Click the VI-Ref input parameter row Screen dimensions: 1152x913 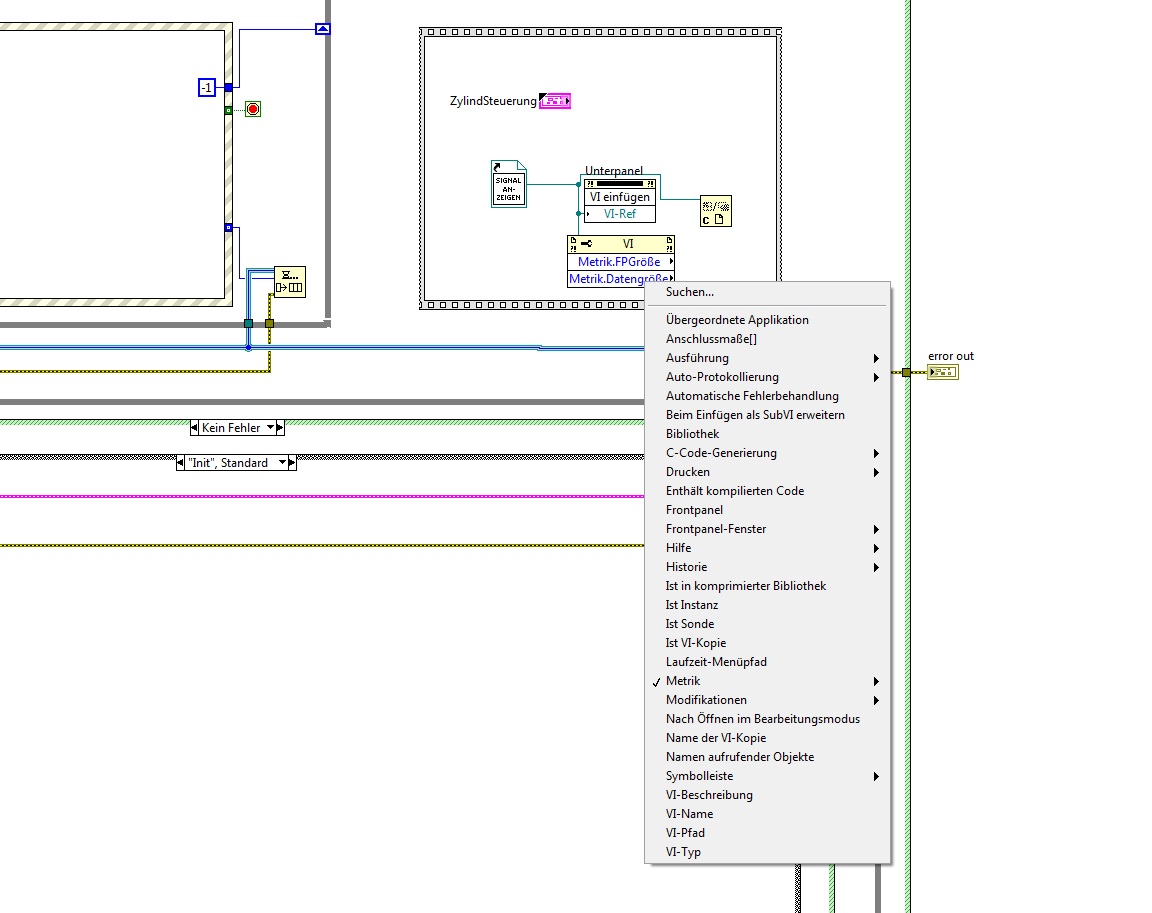(620, 214)
